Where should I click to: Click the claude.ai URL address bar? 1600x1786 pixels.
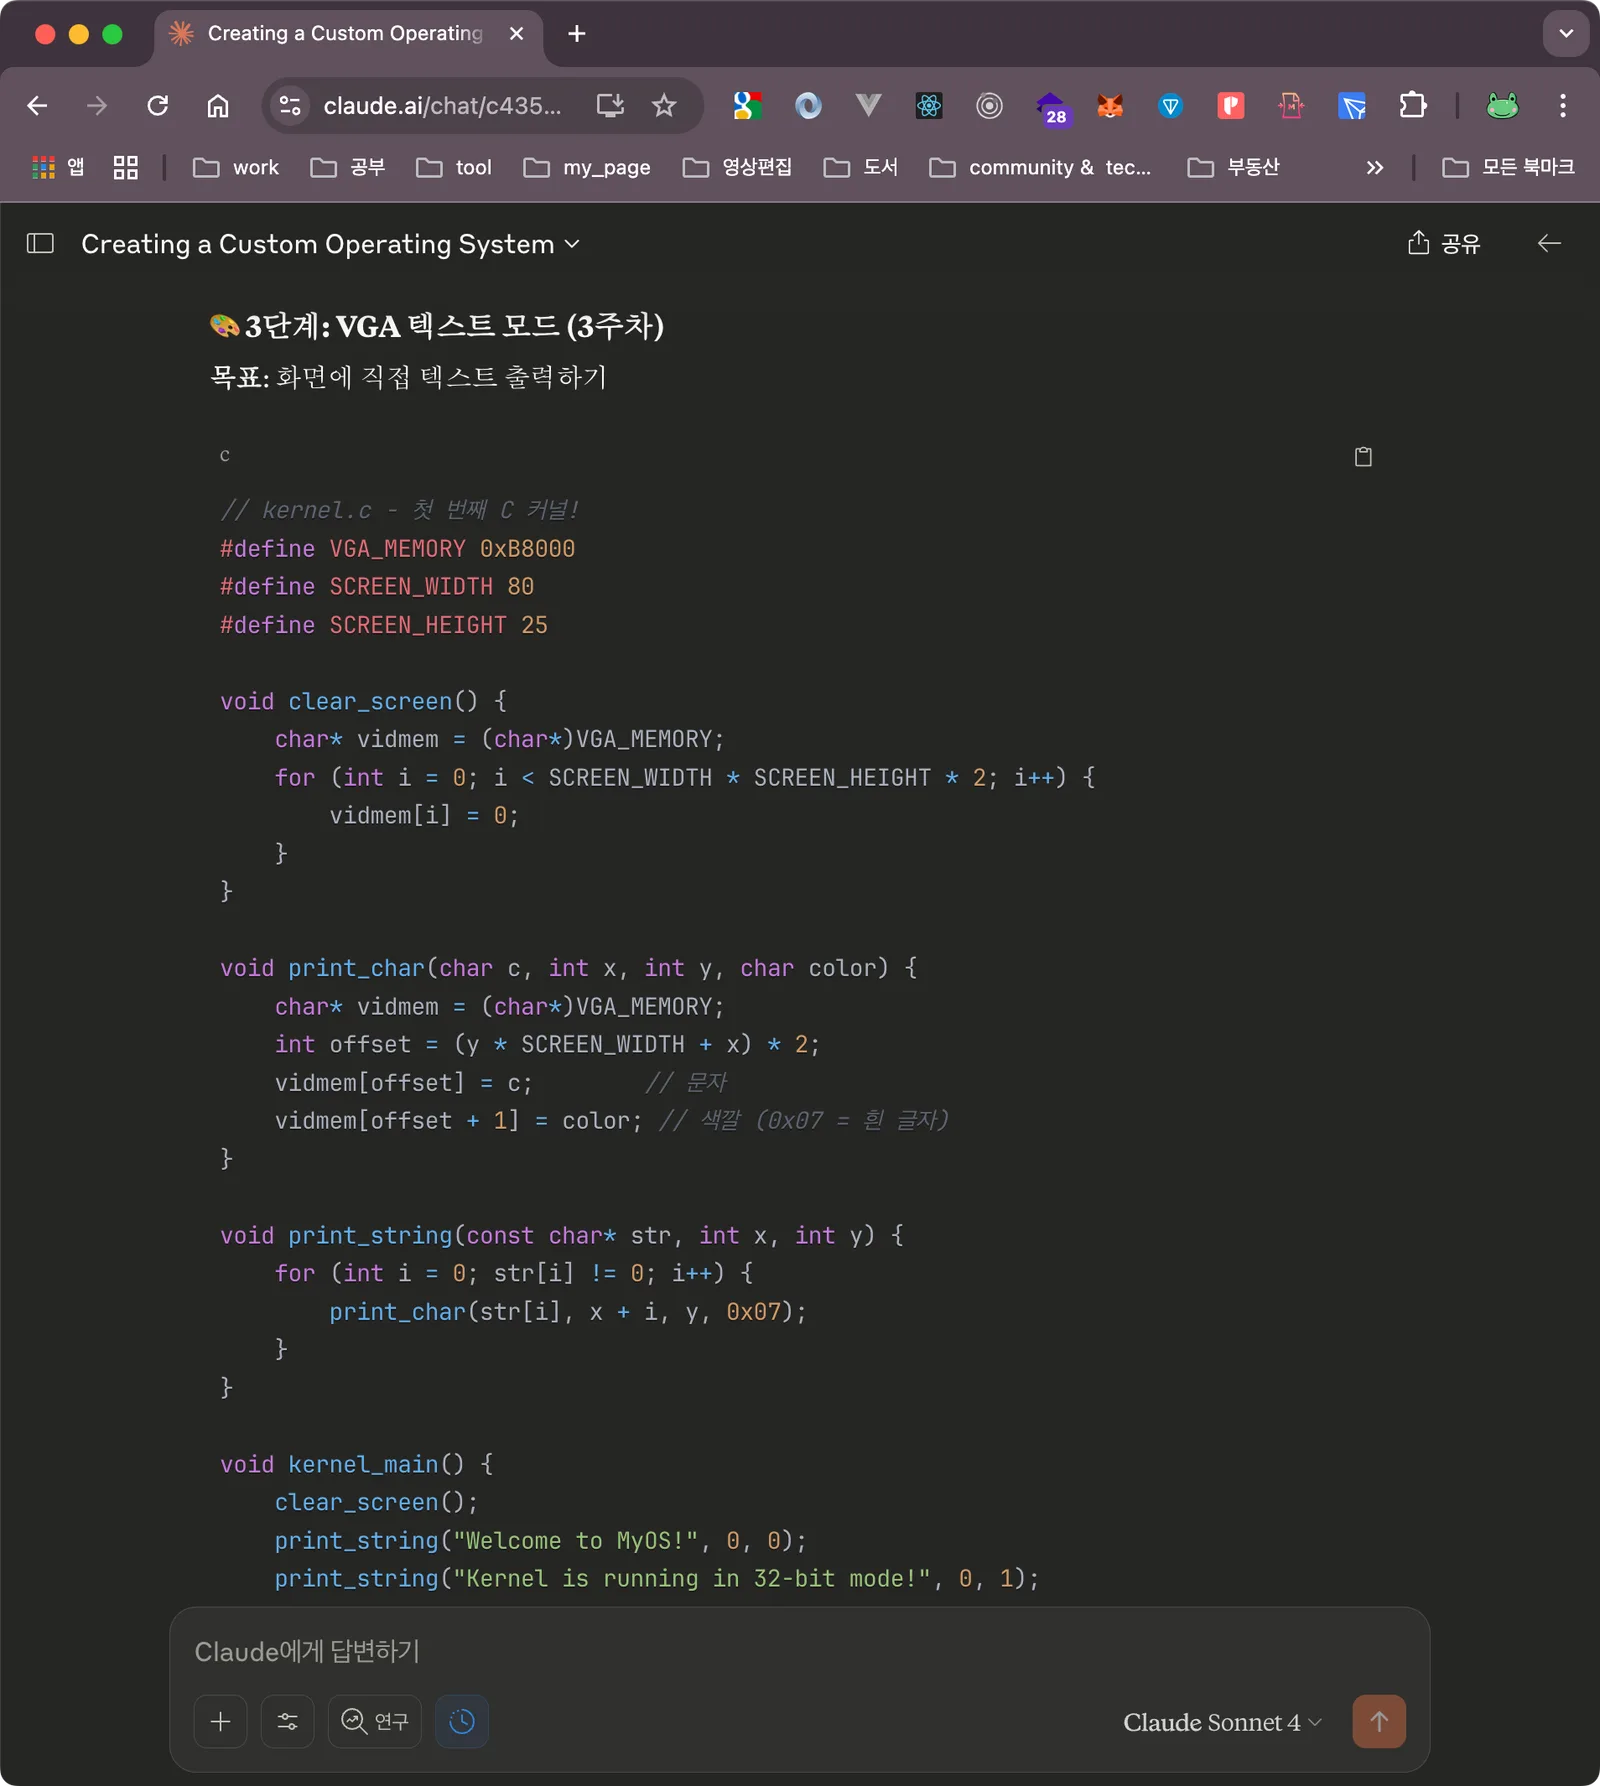pyautogui.click(x=443, y=105)
